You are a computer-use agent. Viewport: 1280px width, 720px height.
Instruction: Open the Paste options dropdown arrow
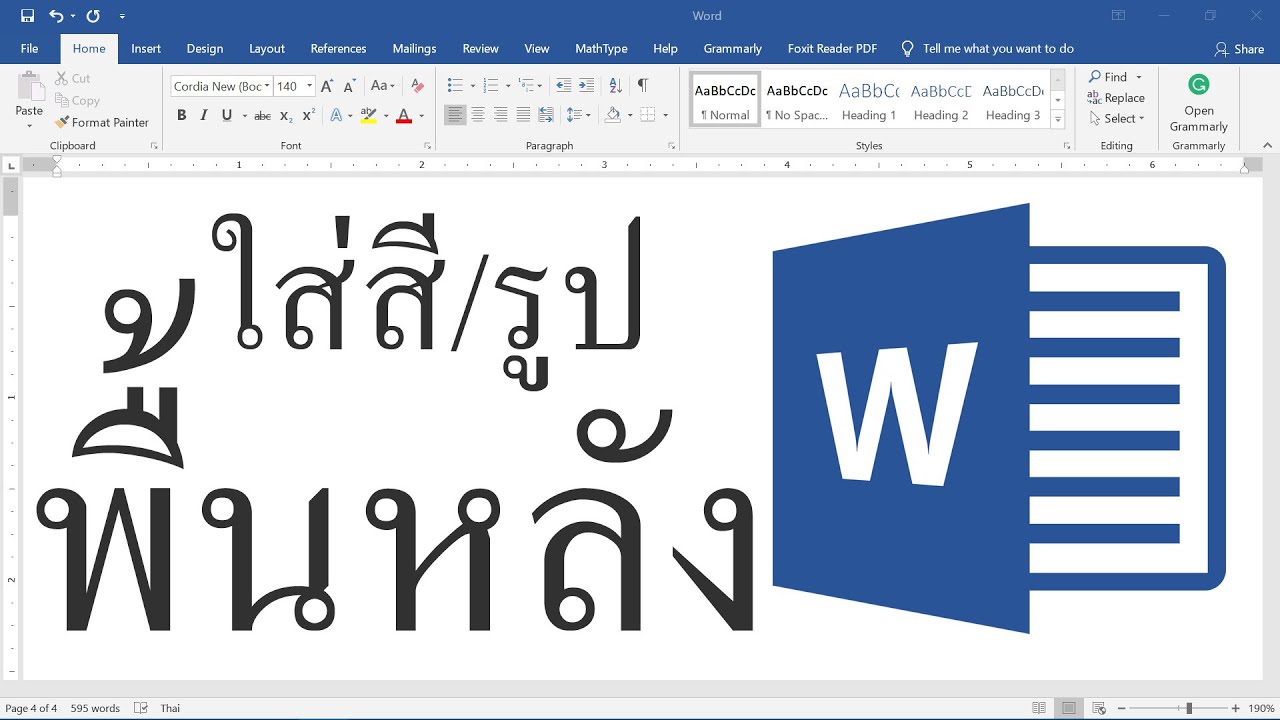click(29, 125)
